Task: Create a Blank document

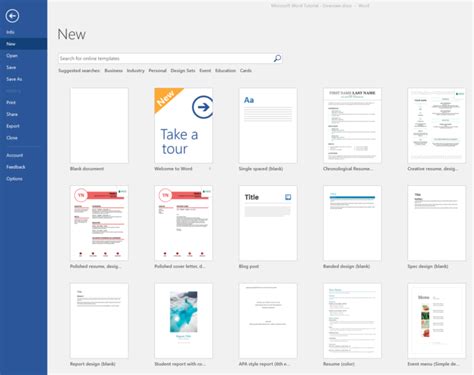Action: tap(99, 126)
